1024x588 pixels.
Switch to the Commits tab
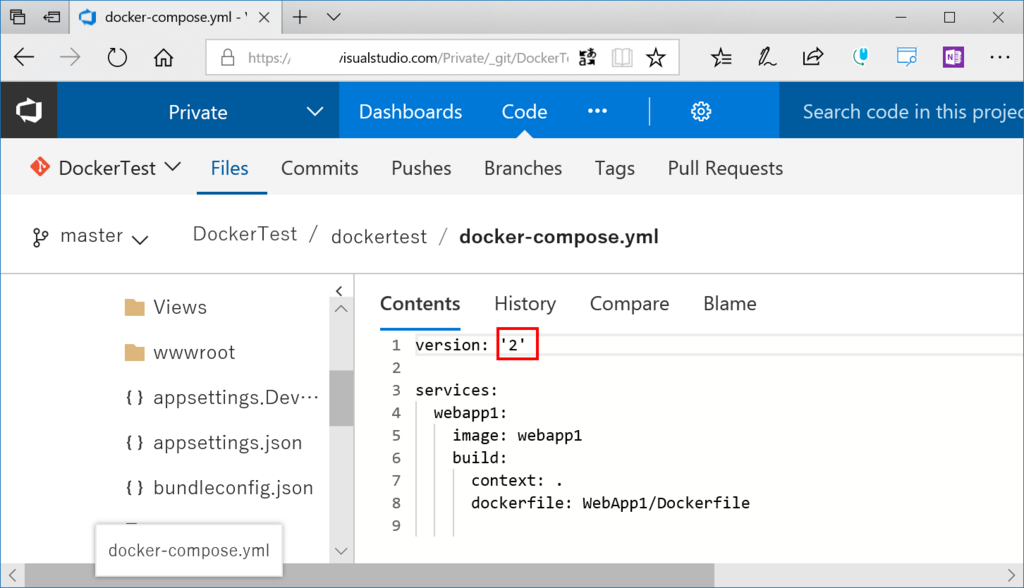[x=319, y=168]
